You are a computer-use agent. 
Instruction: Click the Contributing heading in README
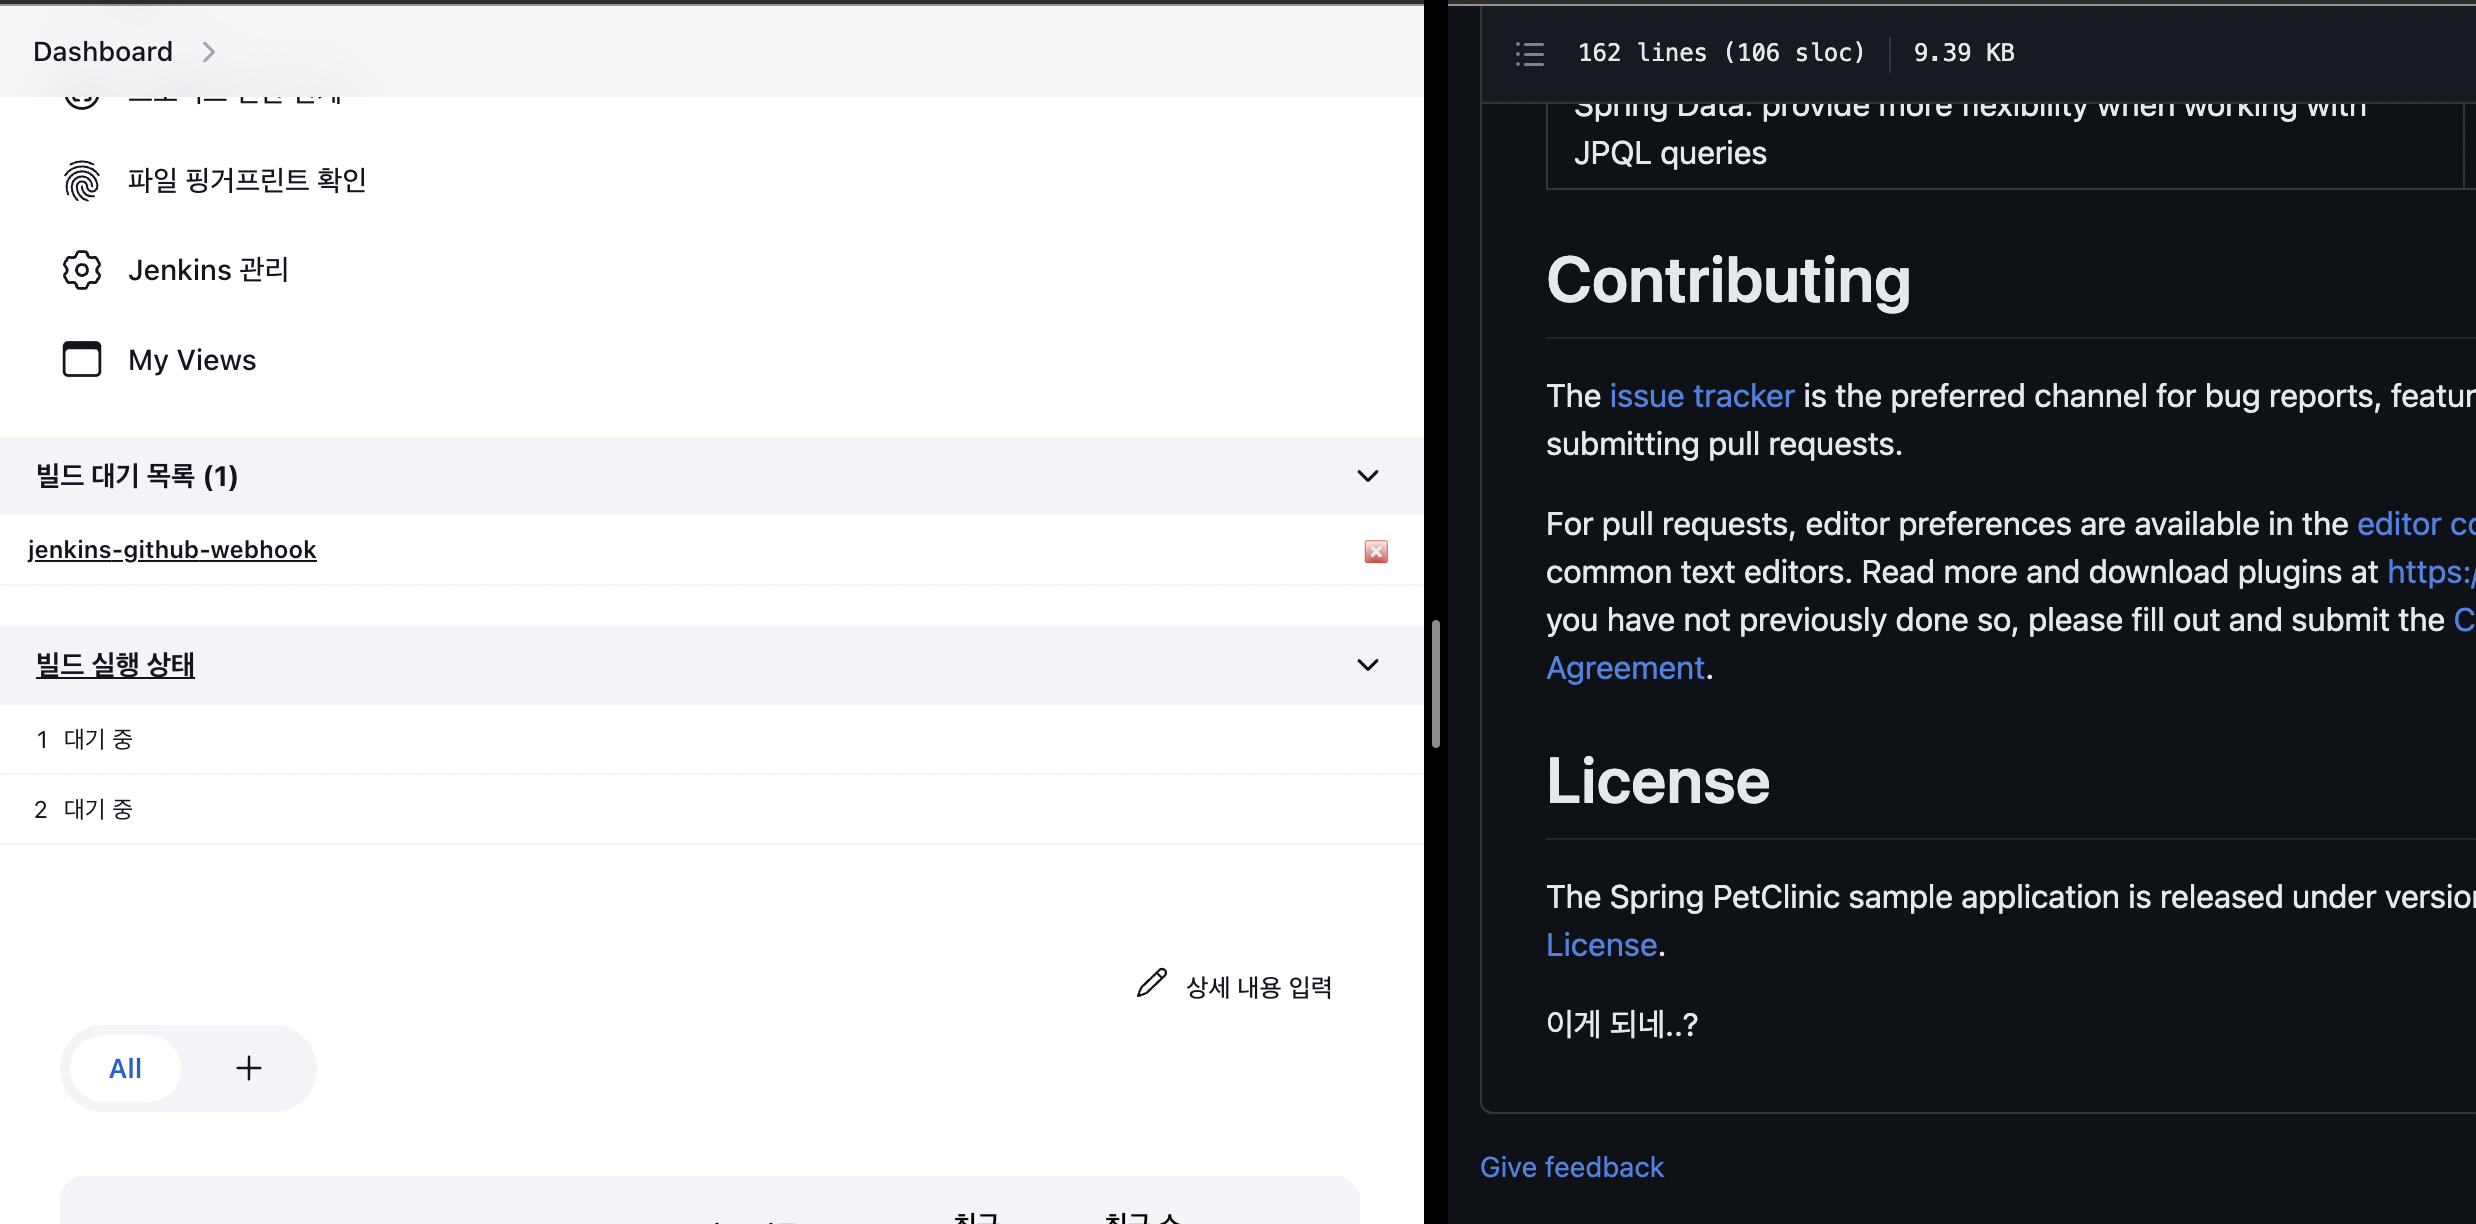click(1728, 280)
